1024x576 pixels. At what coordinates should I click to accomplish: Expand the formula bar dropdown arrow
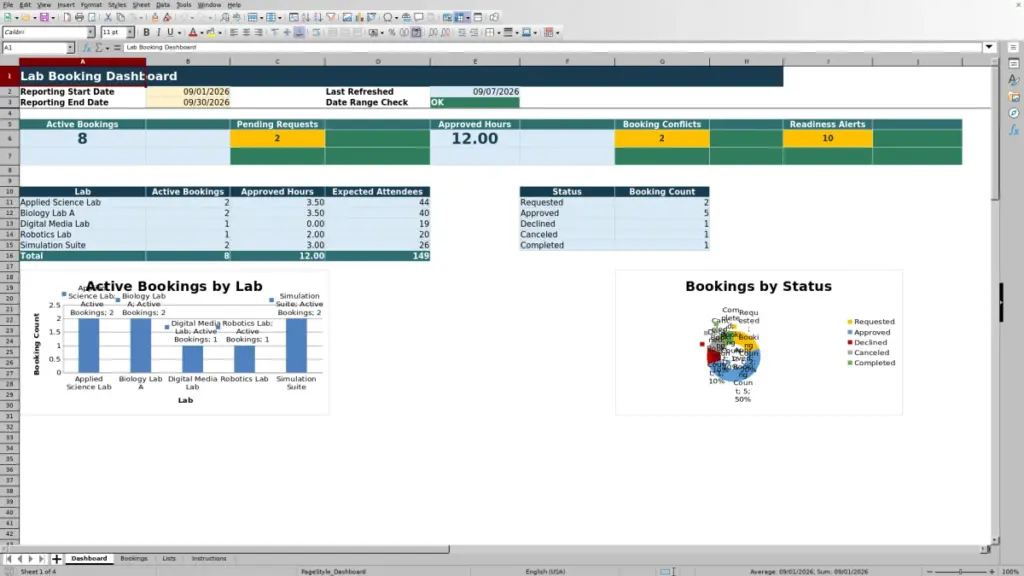coord(989,48)
